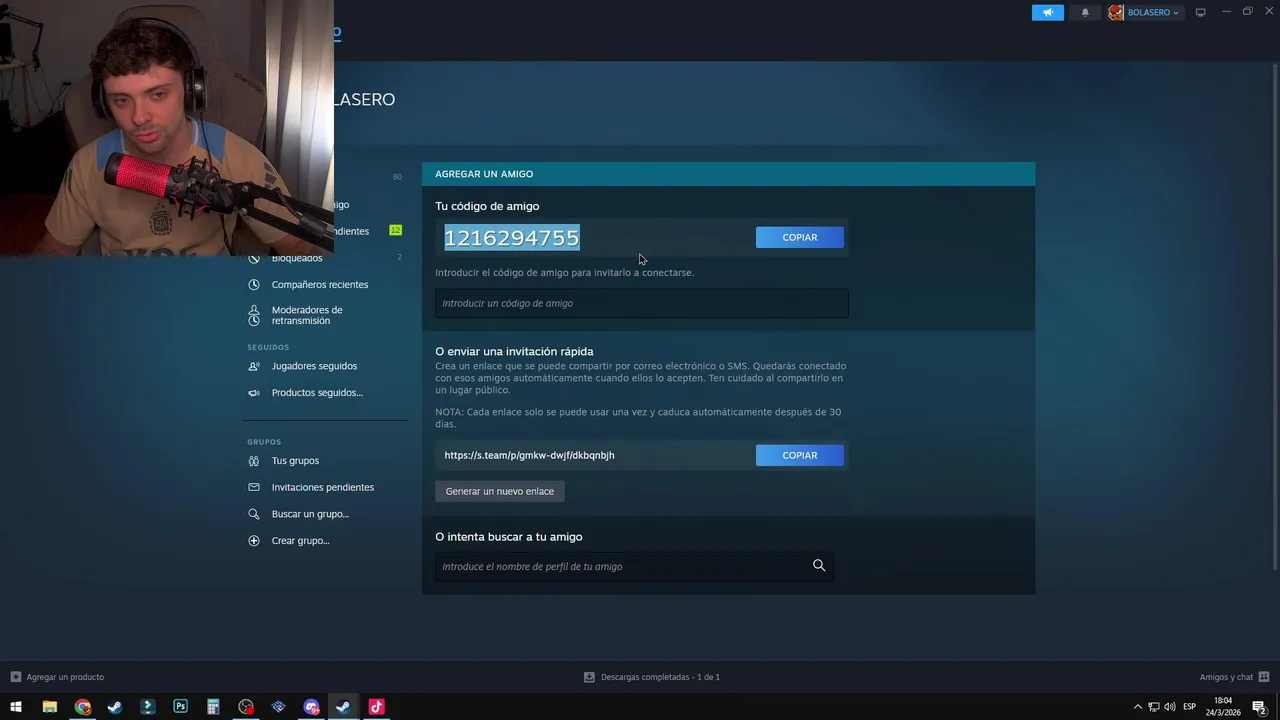The height and width of the screenshot is (720, 1280).
Task: Copy the quick invite link with COPIAR
Action: [x=799, y=455]
